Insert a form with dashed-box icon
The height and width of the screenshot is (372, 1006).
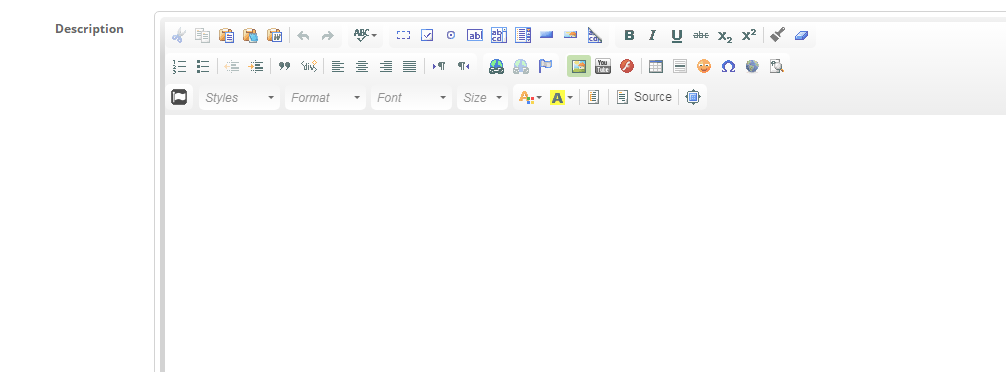point(403,35)
